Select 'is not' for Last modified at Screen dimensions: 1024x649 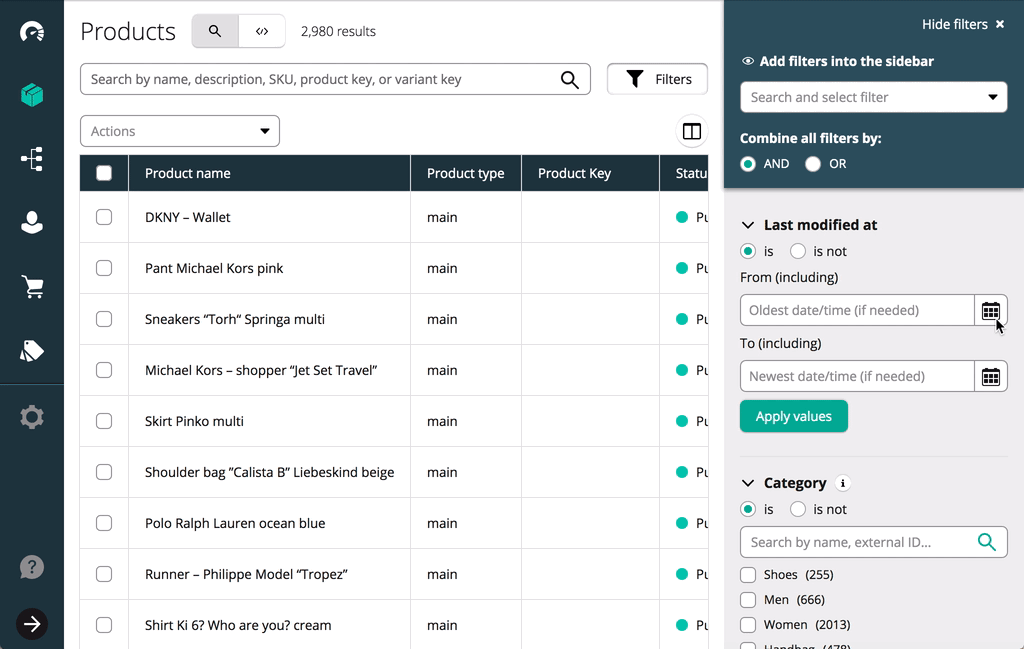click(798, 251)
